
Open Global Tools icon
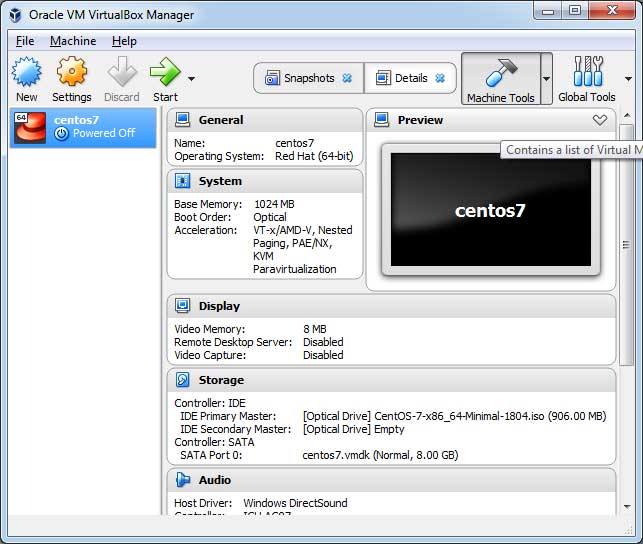[588, 71]
